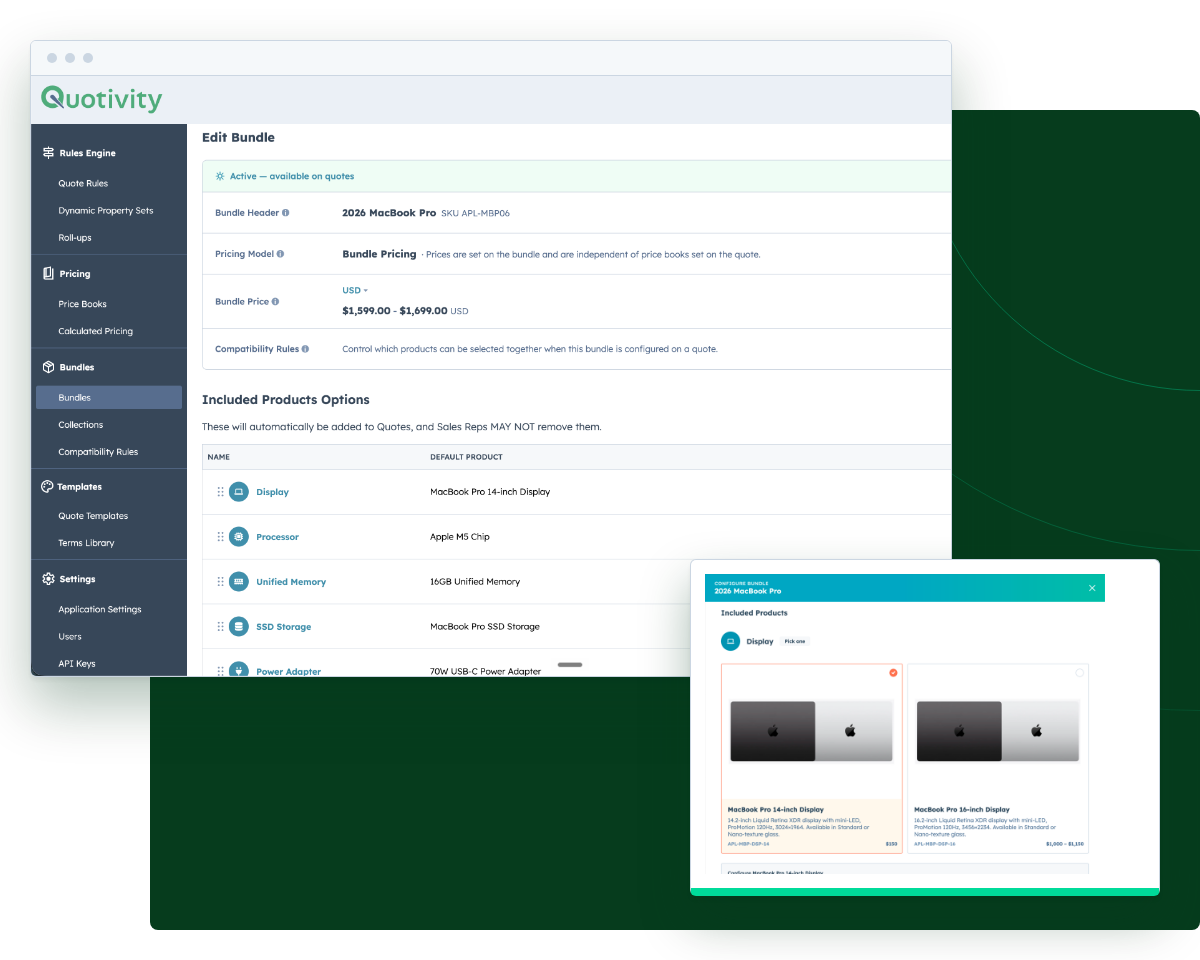Open Users in sidebar
This screenshot has width=1200, height=960.
pos(70,636)
